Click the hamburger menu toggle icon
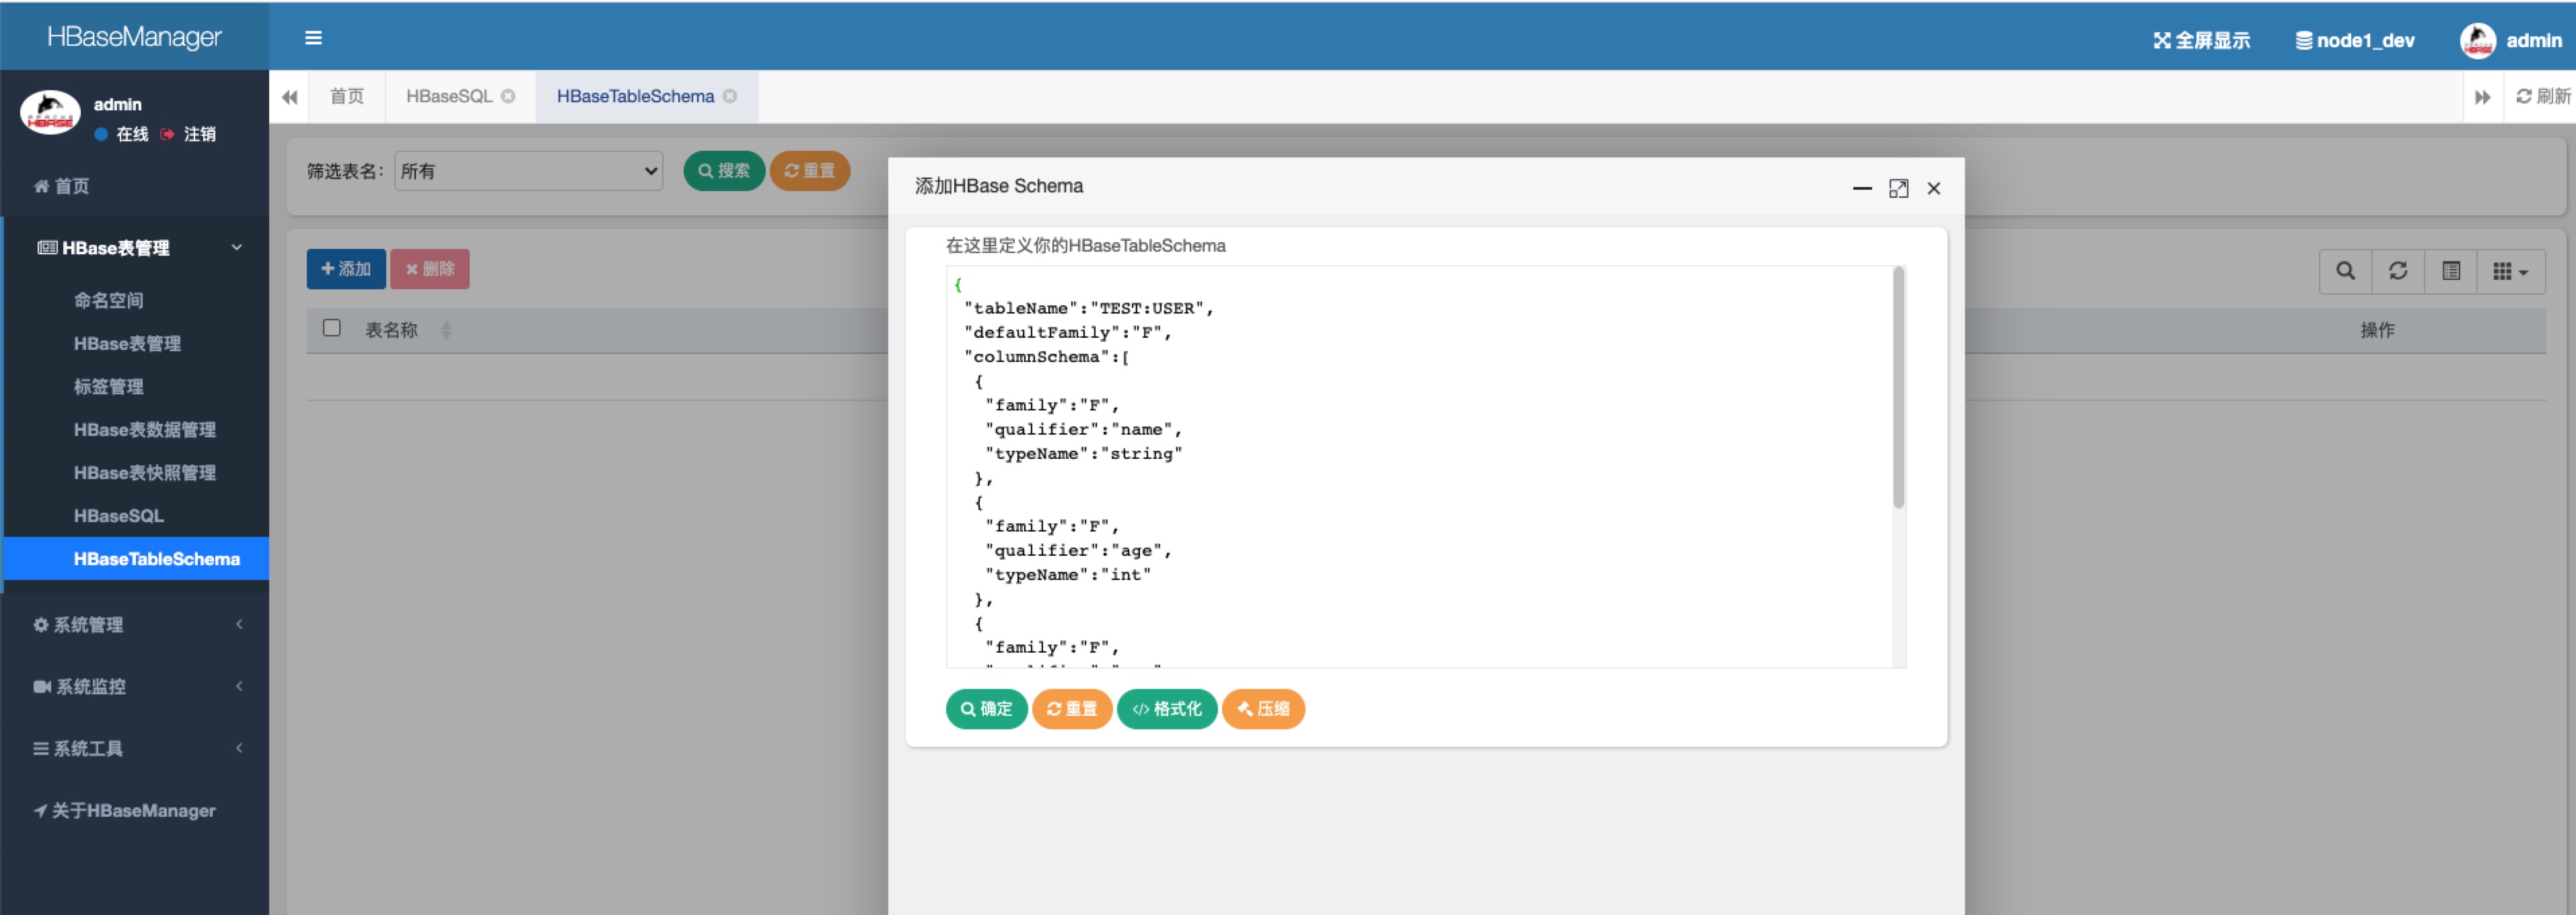Screen dimensions: 2576x915 click(x=313, y=38)
